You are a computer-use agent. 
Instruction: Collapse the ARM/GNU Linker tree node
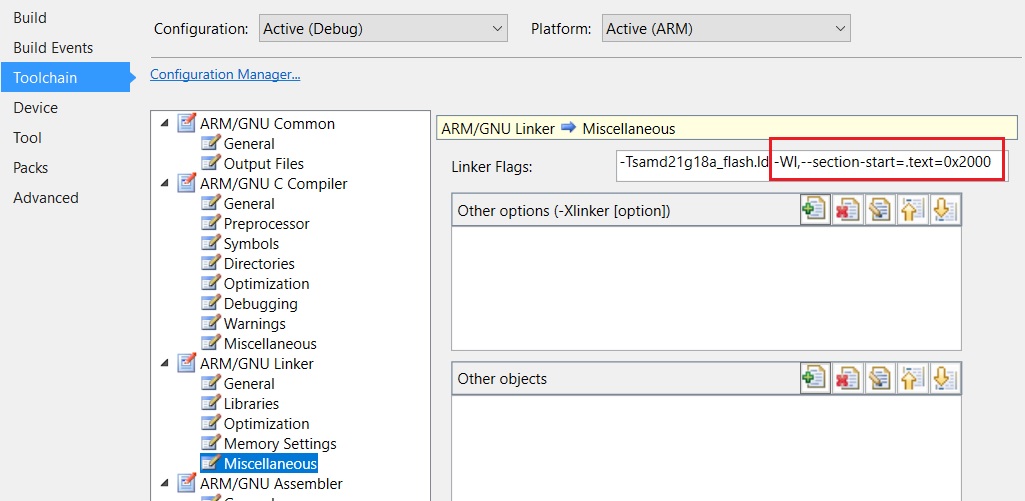pos(163,363)
